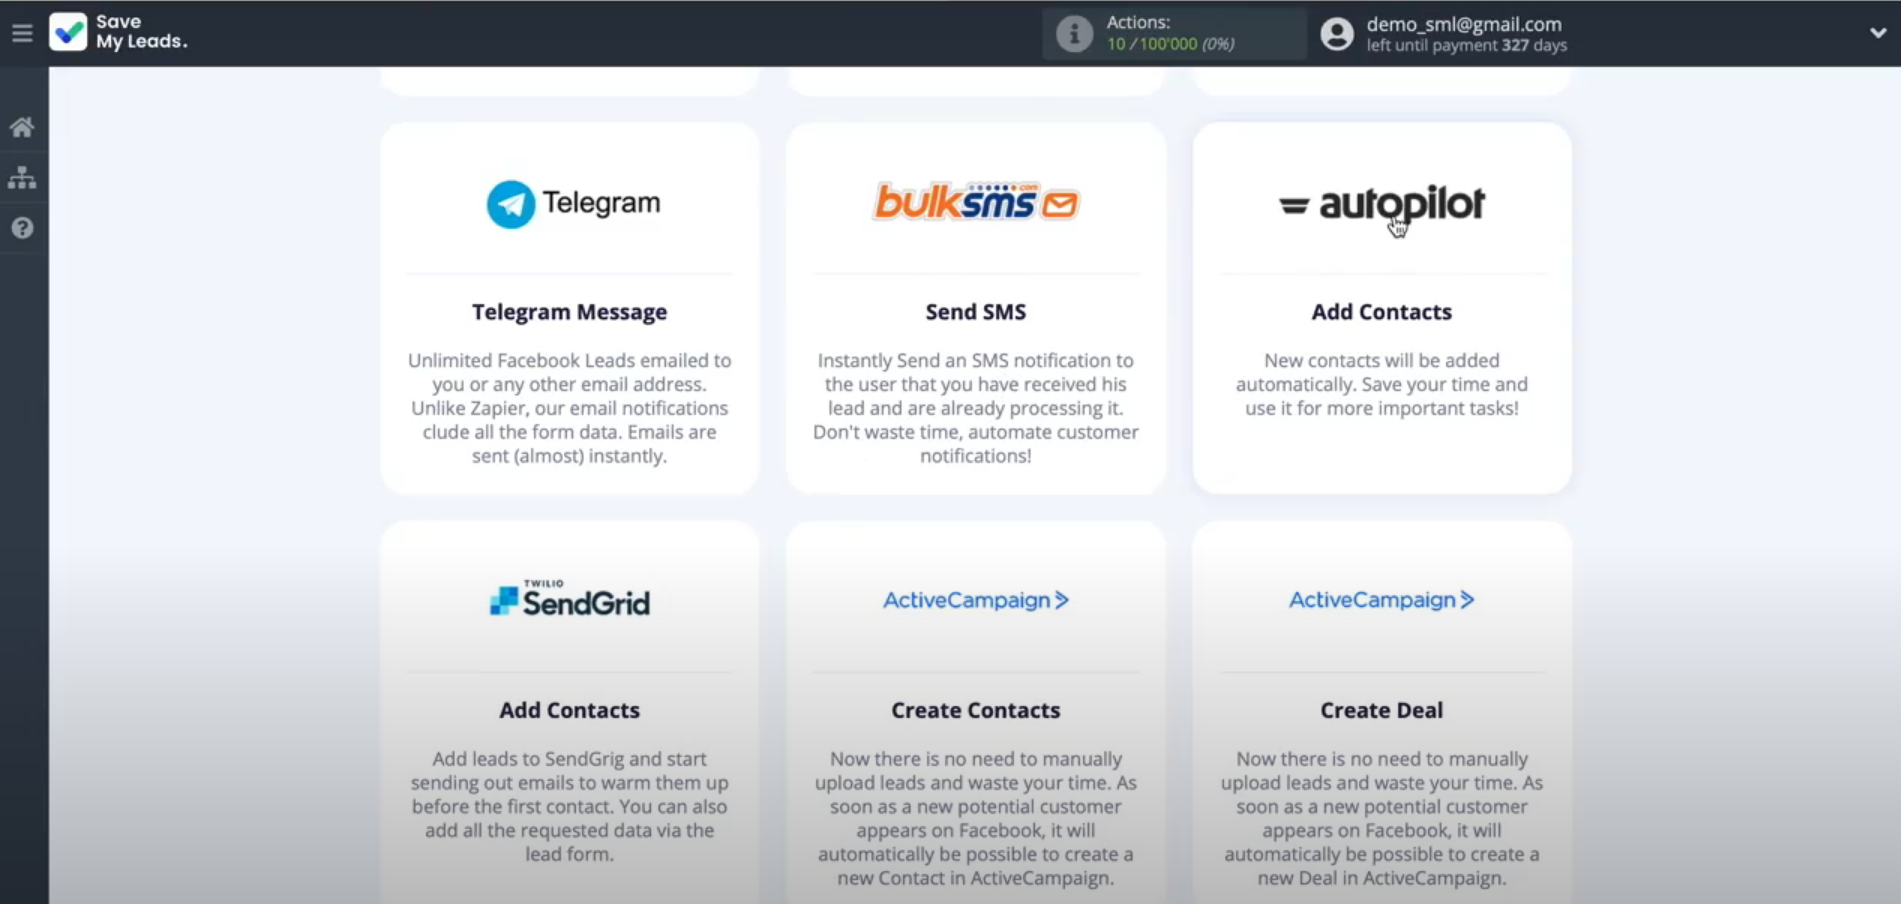Click the Autopilot logo

(1382, 204)
